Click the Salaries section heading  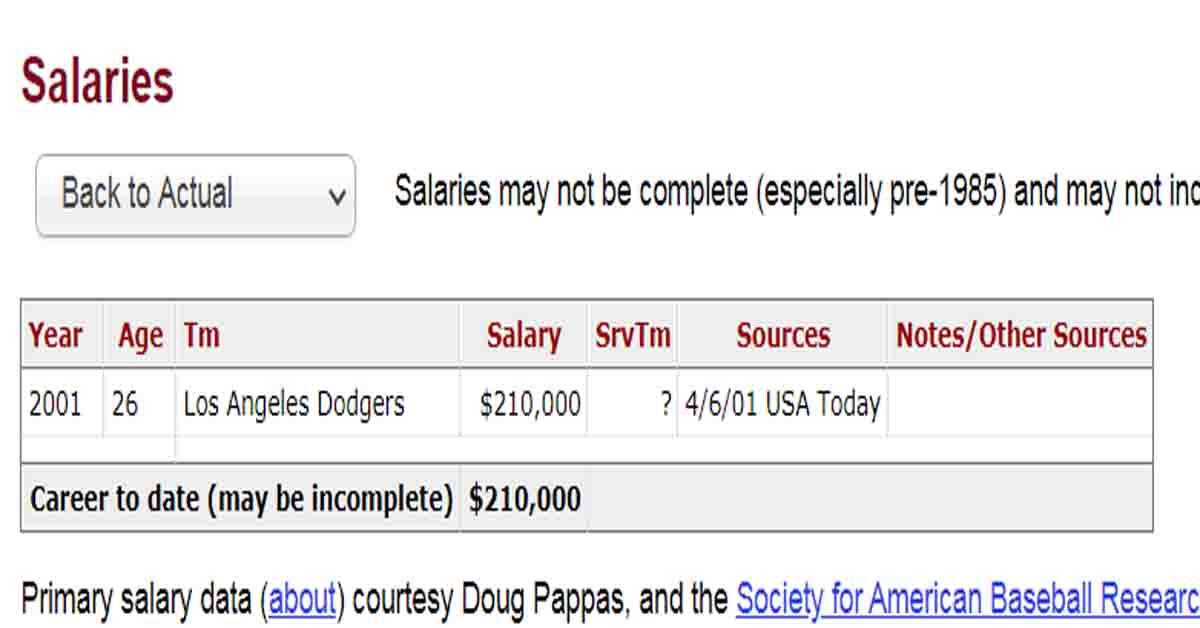coord(98,82)
